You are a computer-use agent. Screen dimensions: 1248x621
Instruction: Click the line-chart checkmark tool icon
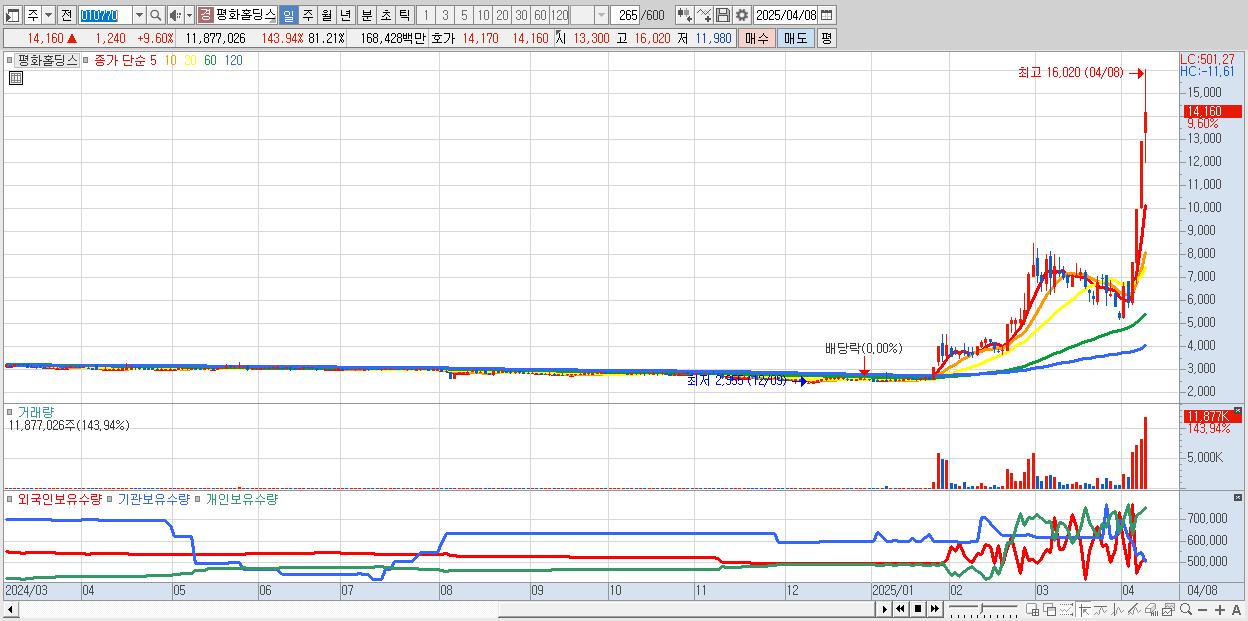[704, 15]
